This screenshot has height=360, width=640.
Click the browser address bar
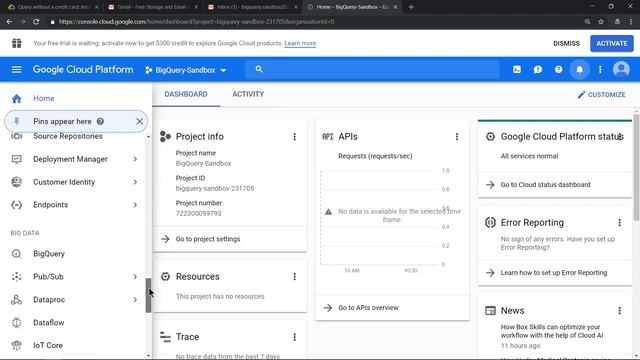(x=314, y=22)
